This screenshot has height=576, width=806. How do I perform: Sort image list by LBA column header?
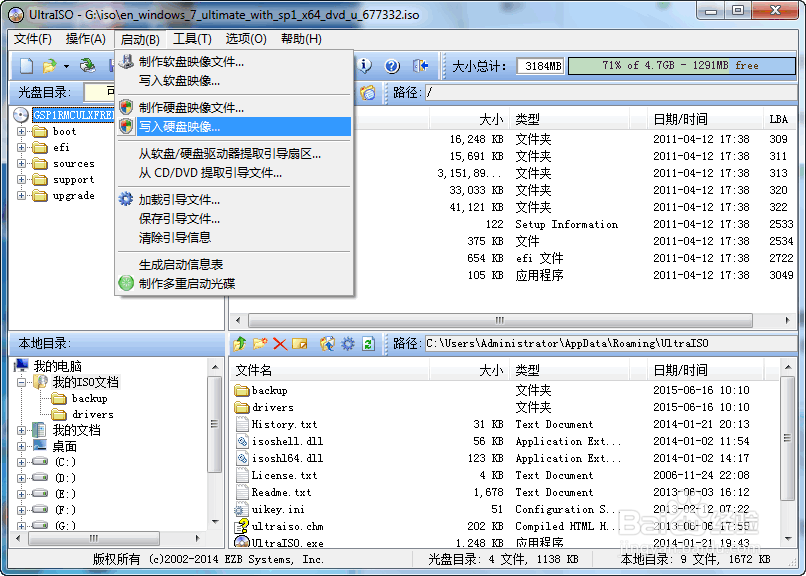click(779, 119)
